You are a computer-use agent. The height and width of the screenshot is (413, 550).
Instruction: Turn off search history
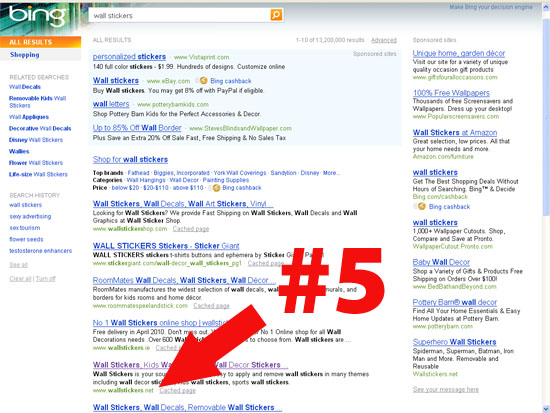(x=45, y=279)
